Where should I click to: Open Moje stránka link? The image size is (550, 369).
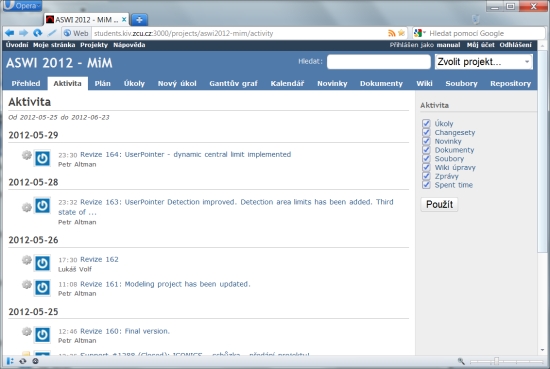tap(54, 45)
